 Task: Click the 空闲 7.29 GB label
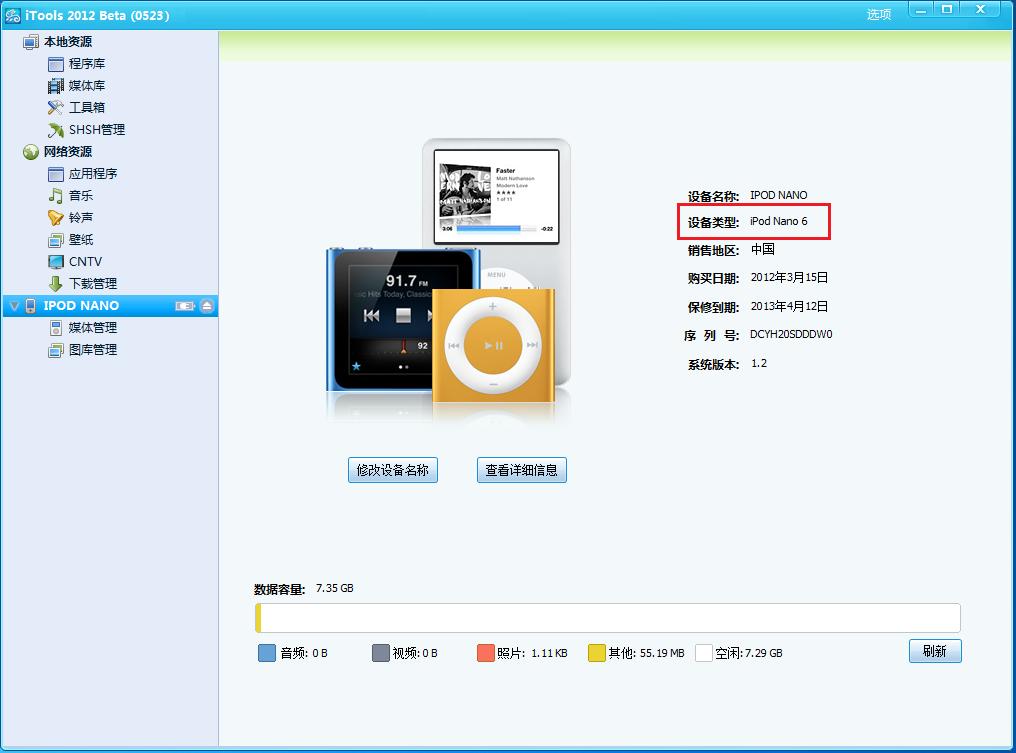[749, 653]
